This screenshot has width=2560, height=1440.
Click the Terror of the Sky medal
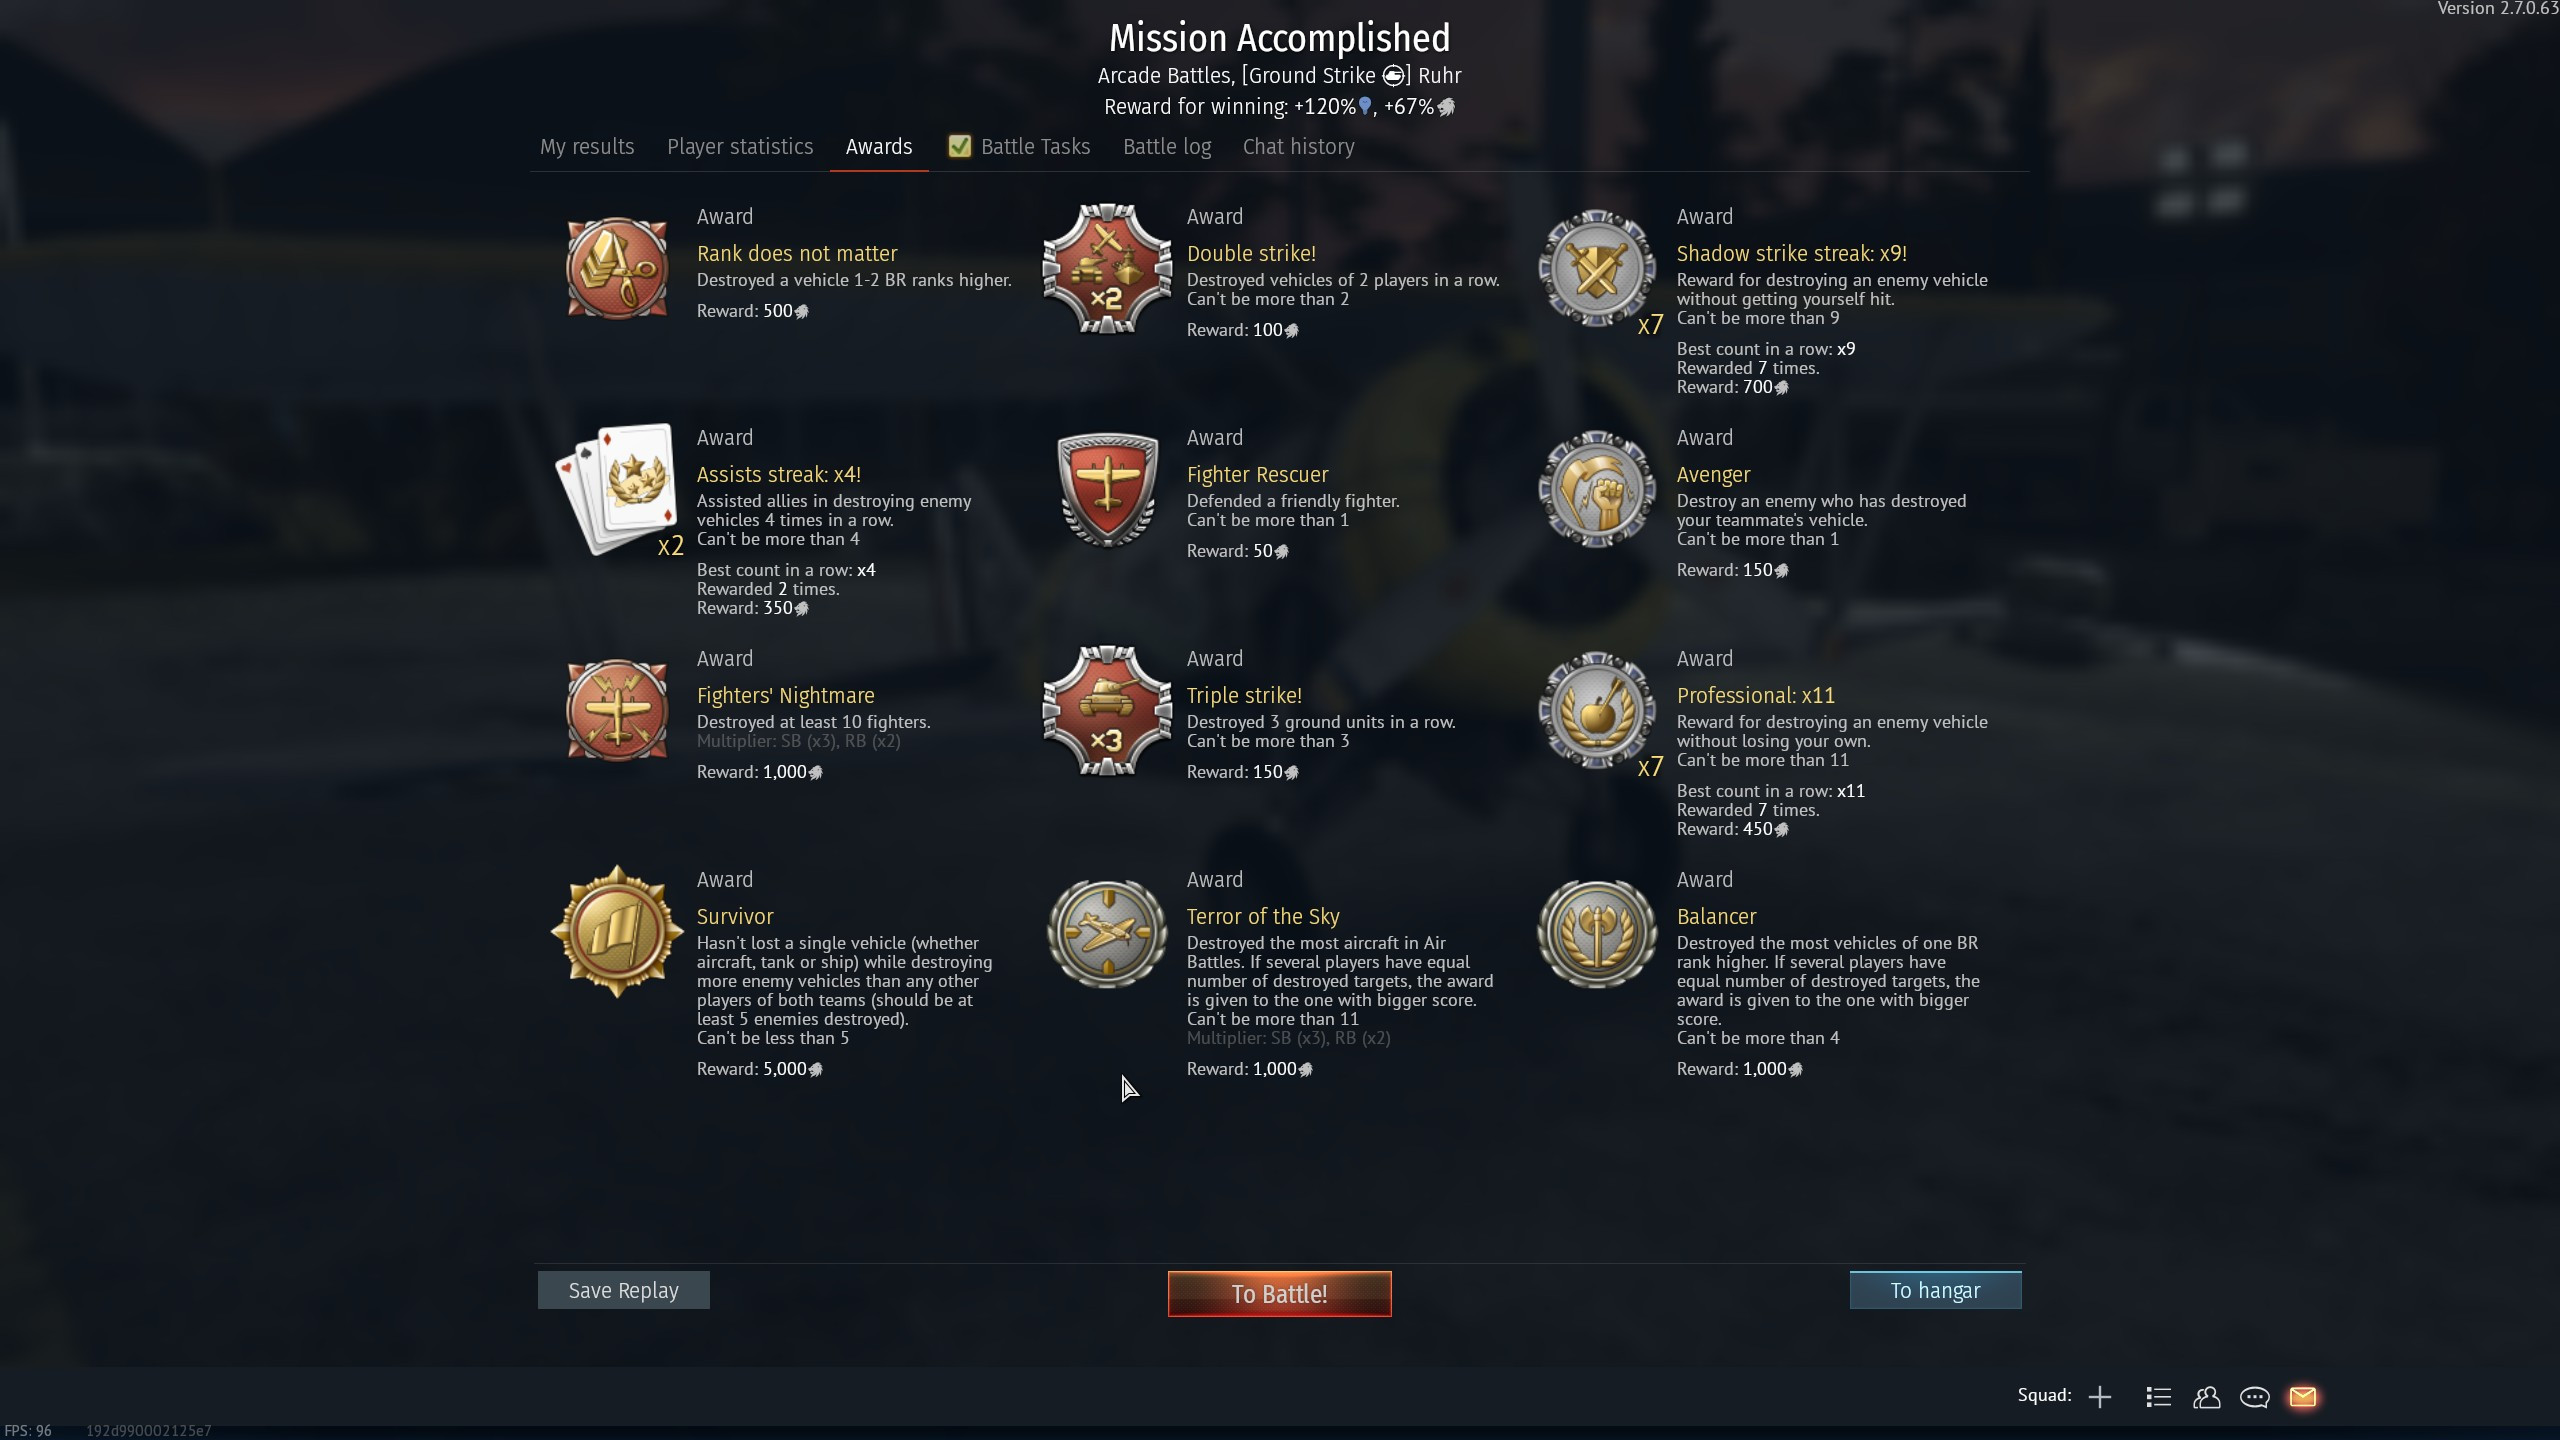[x=1107, y=934]
